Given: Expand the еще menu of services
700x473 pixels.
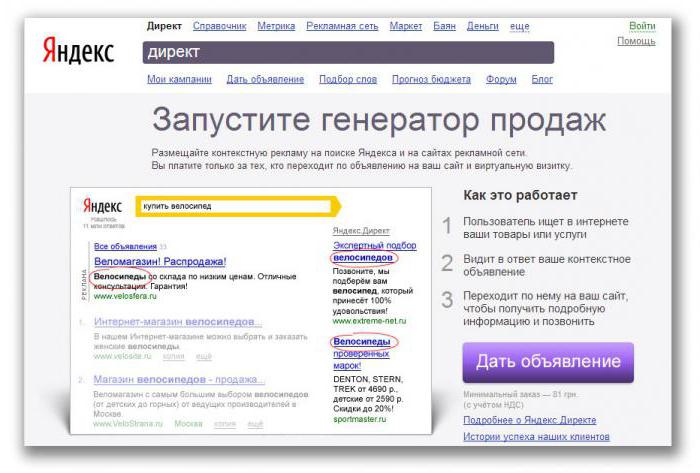Looking at the screenshot, I should (519, 26).
